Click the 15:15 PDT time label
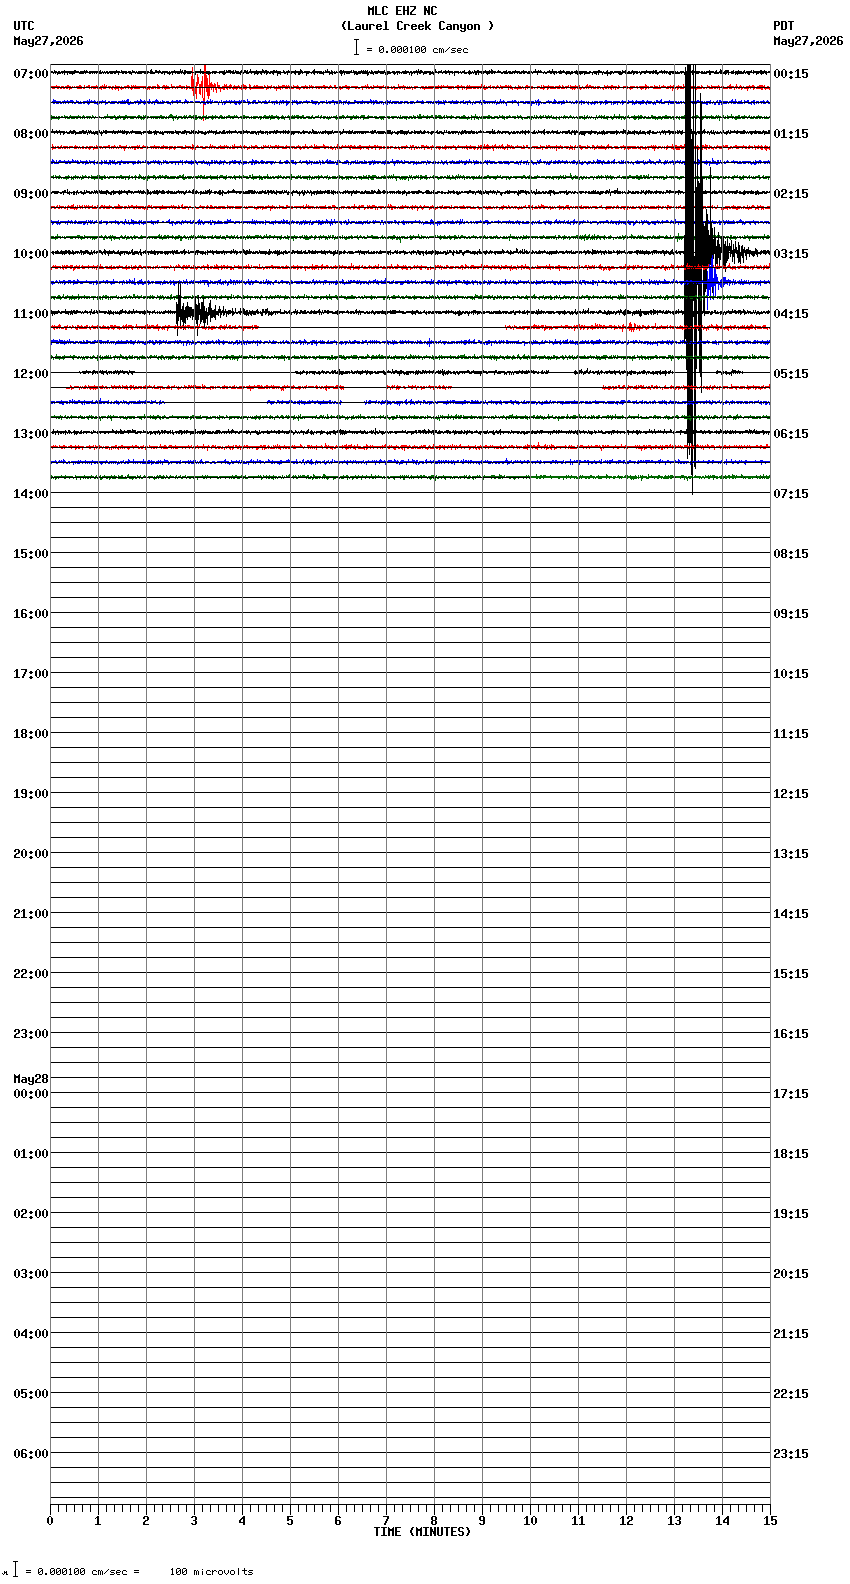 [791, 973]
